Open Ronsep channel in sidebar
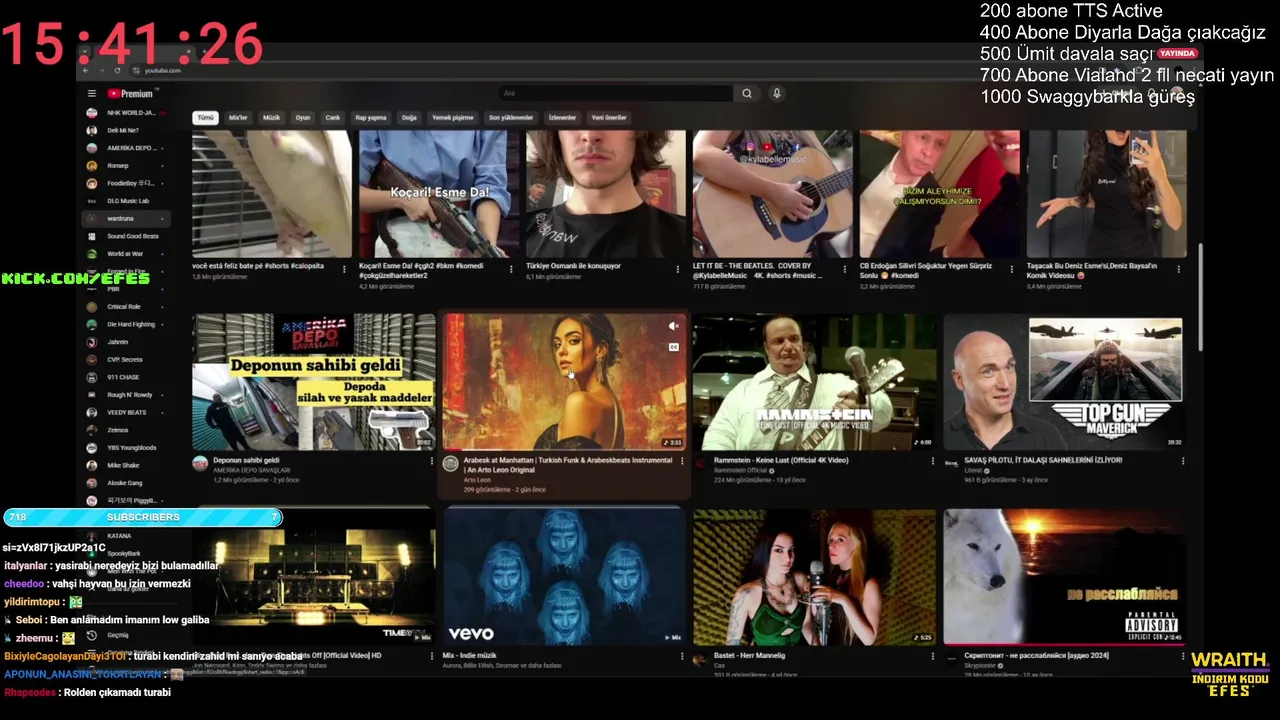The image size is (1280, 720). click(x=125, y=166)
